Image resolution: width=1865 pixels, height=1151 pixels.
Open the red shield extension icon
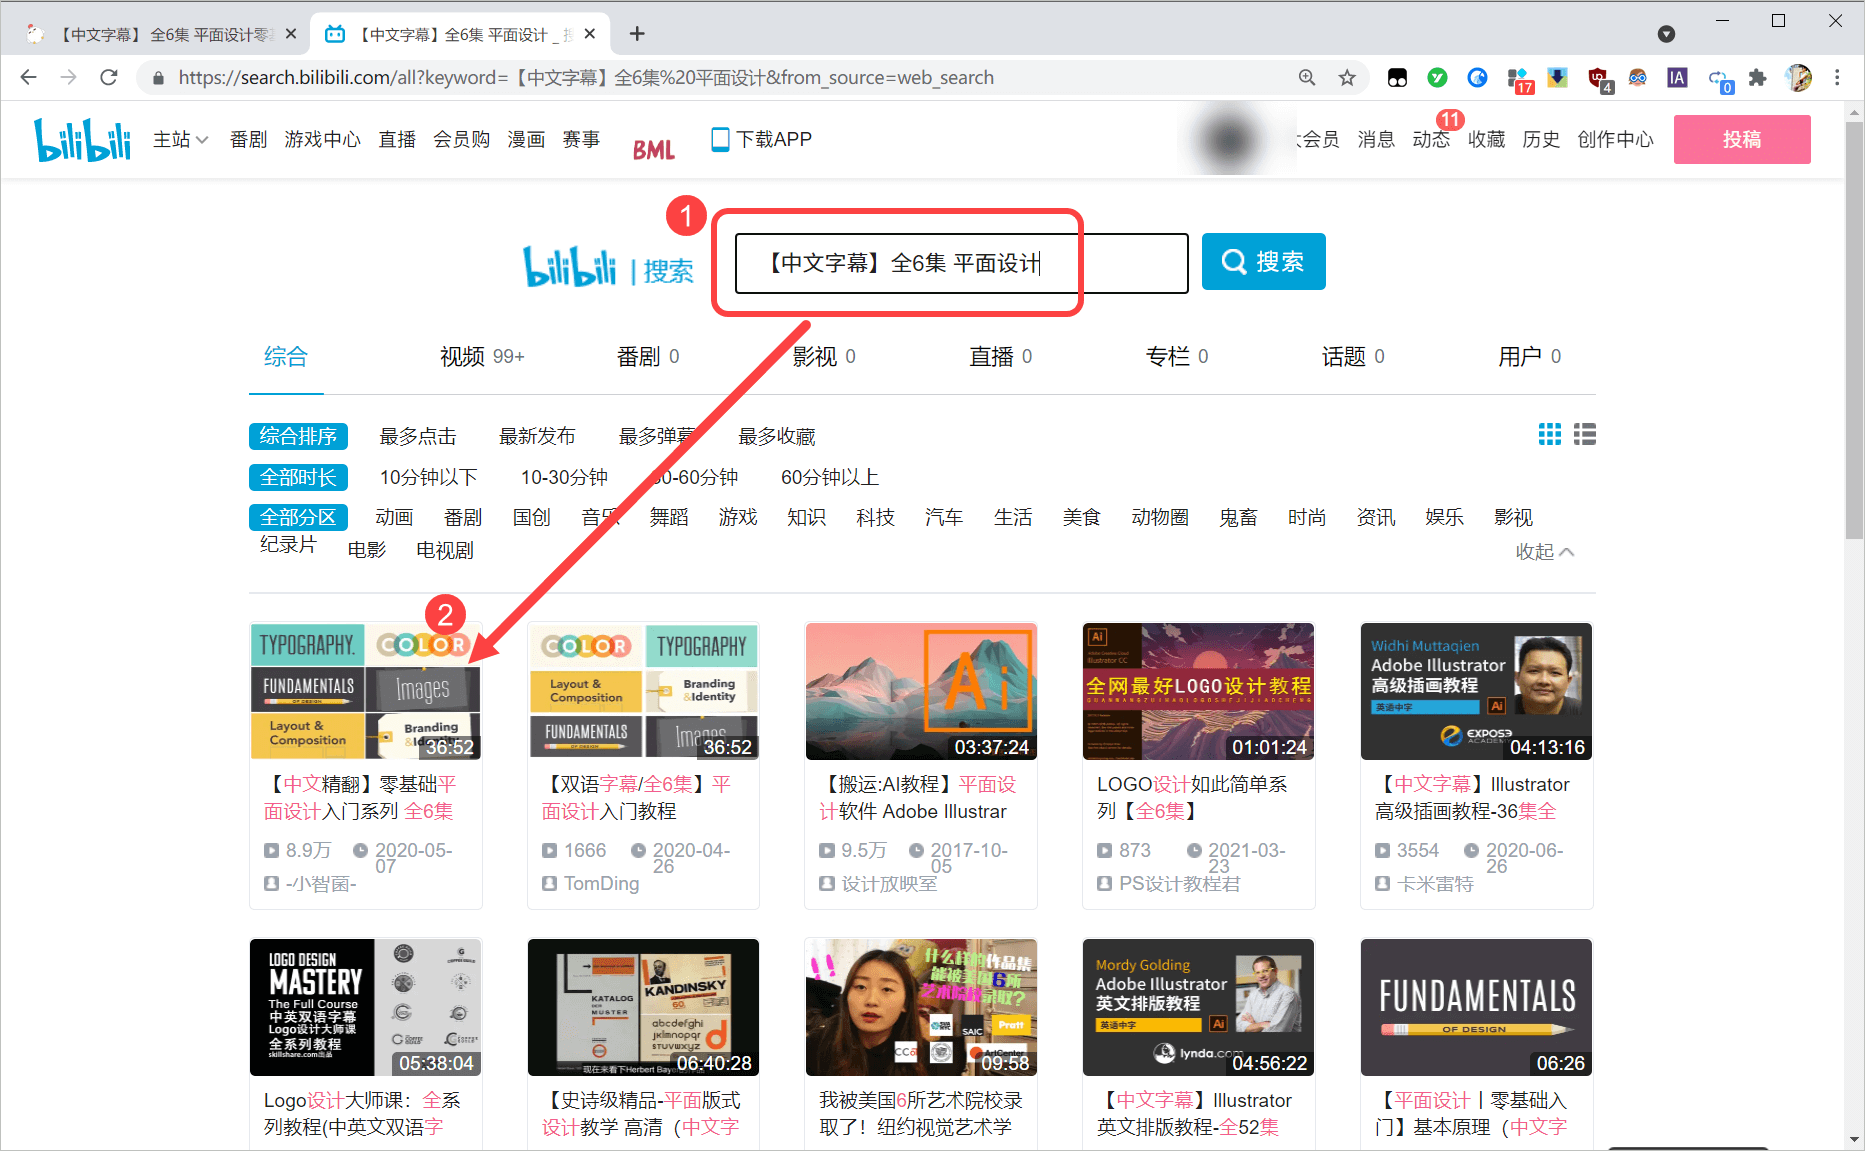pyautogui.click(x=1599, y=79)
